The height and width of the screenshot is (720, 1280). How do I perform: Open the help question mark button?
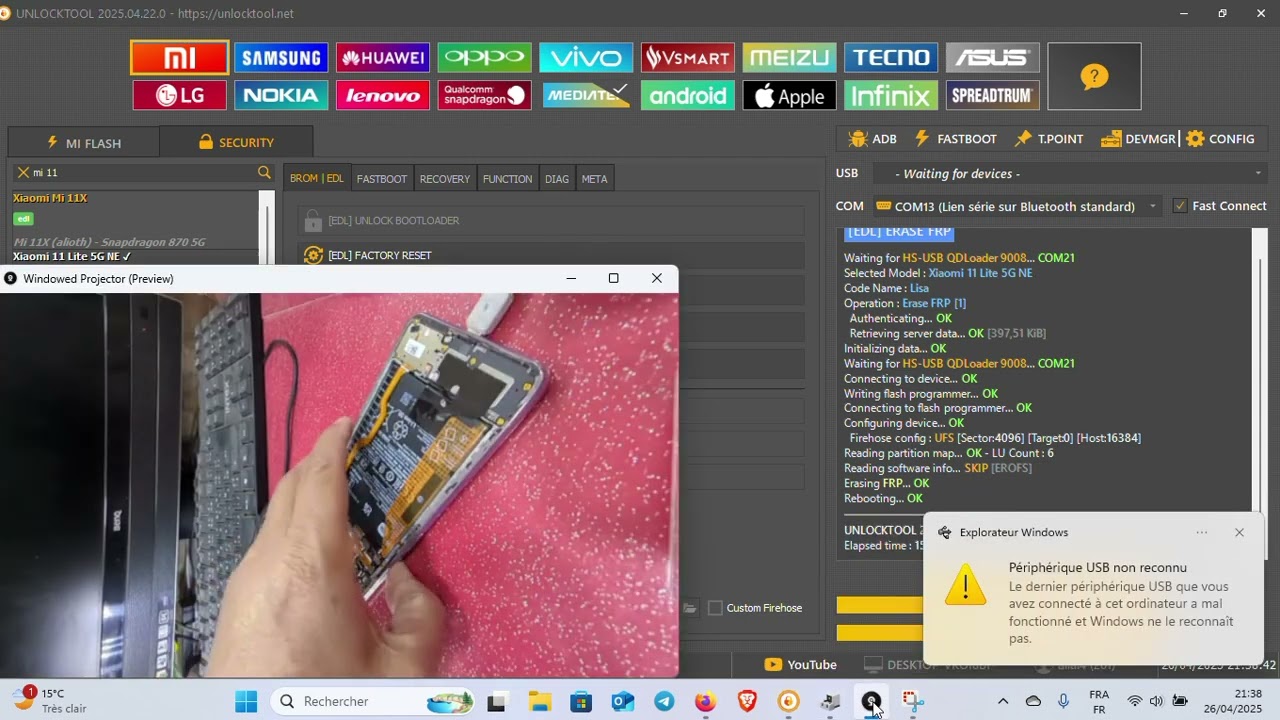click(x=1094, y=76)
